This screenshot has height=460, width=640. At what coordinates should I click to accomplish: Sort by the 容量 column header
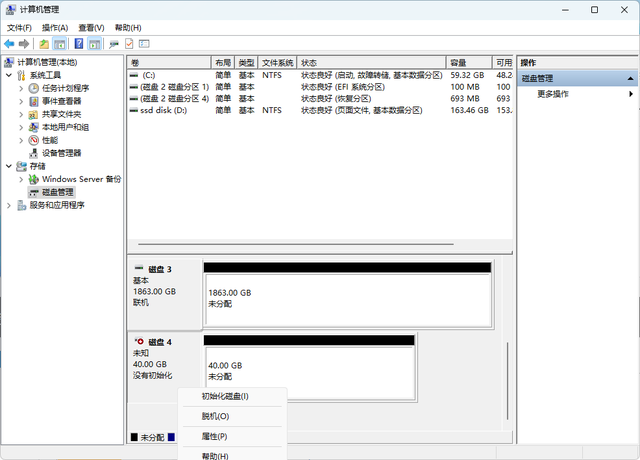[x=469, y=63]
